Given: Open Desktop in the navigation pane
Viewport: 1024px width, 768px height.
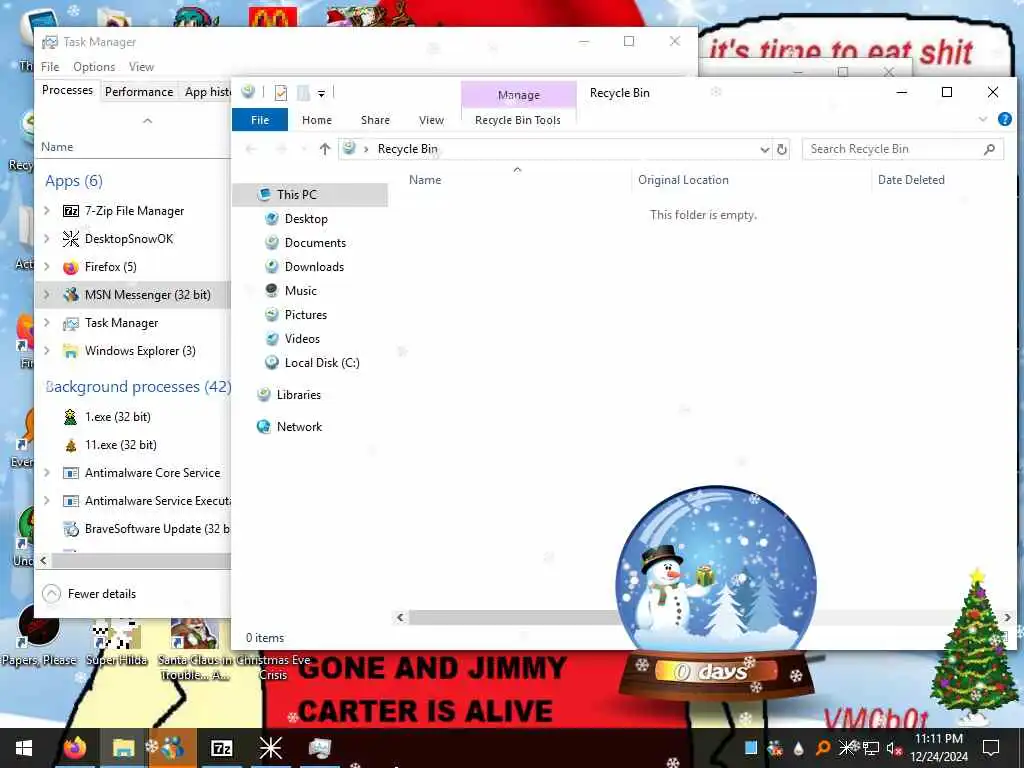Looking at the screenshot, I should pos(306,219).
